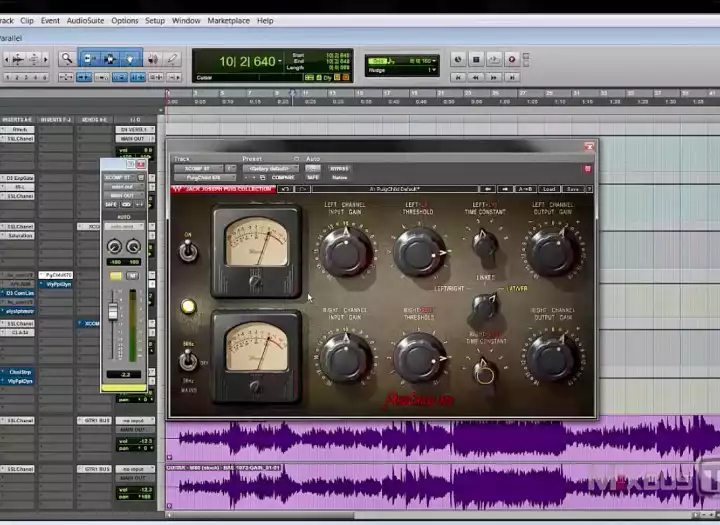Open the Setup menu
This screenshot has width=720, height=525.
[155, 21]
